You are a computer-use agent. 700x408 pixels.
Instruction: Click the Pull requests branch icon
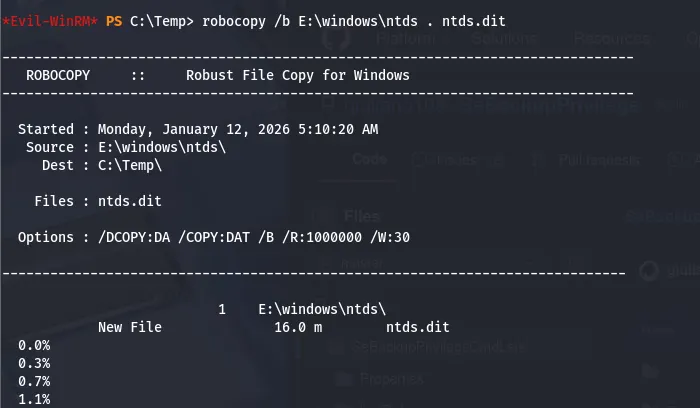point(535,159)
